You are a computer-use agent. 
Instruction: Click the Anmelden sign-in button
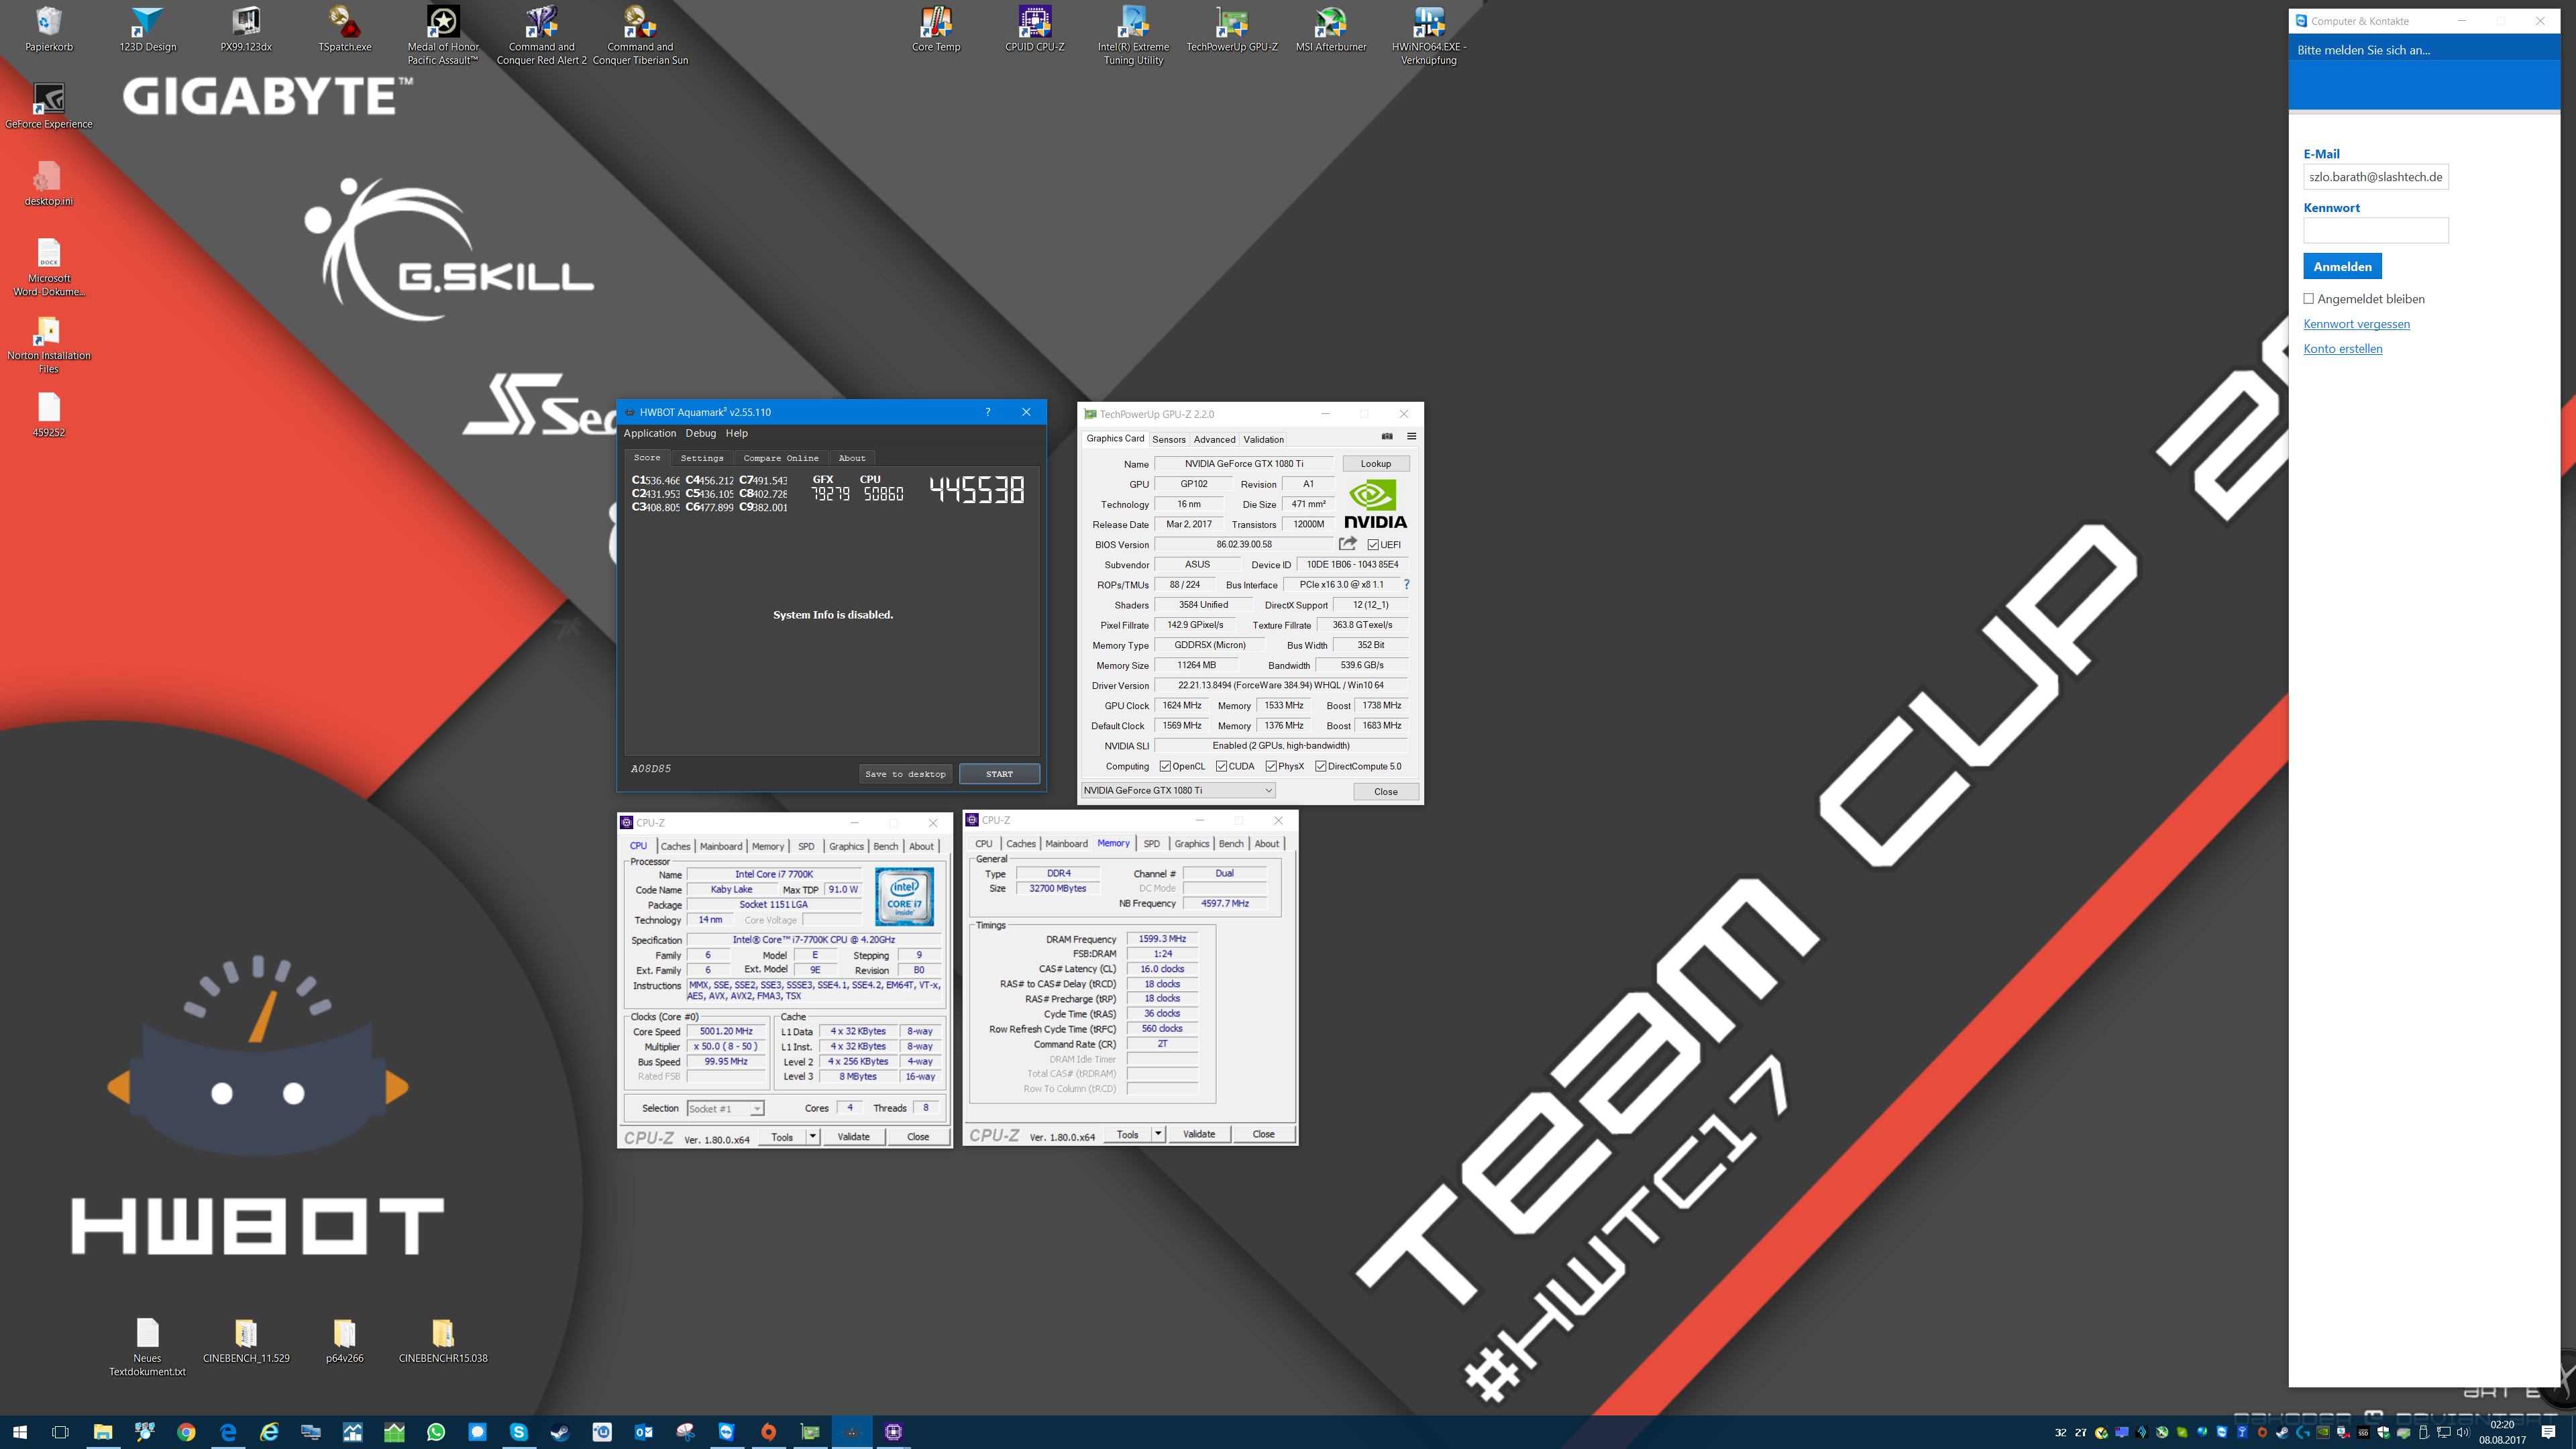[x=2342, y=266]
